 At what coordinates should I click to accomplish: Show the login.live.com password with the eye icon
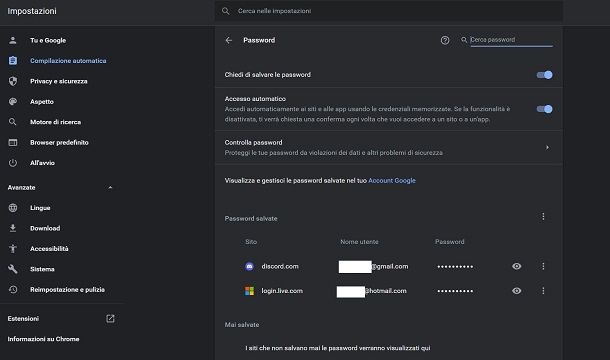click(517, 291)
